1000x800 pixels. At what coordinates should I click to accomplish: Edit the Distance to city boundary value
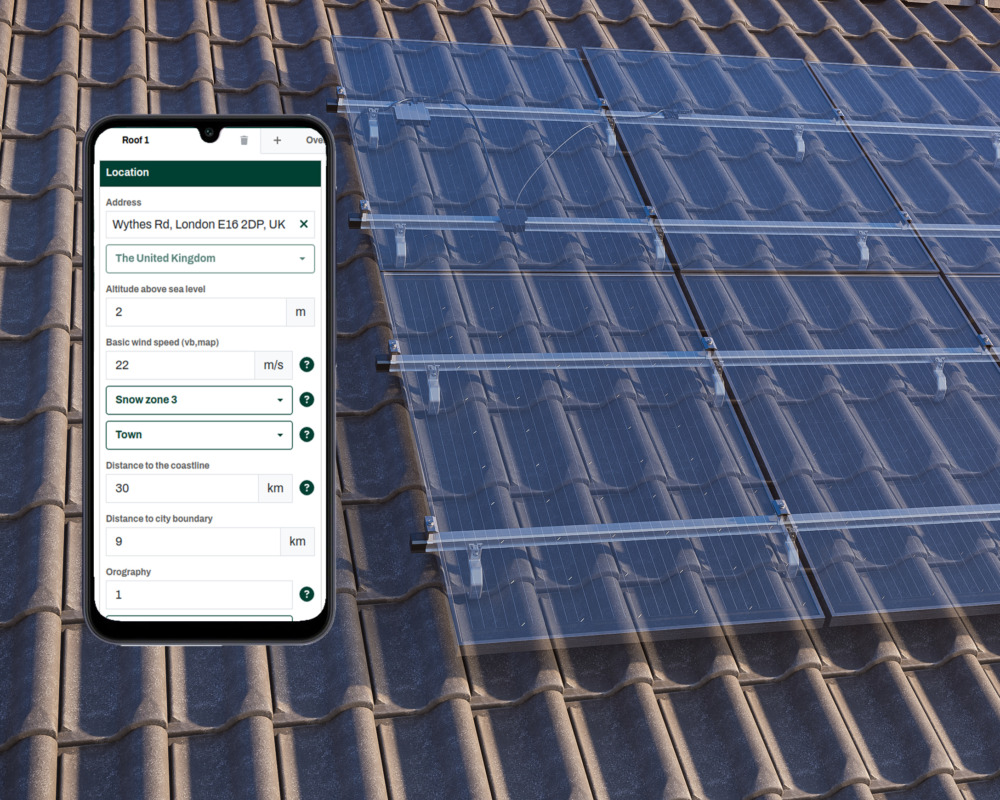pos(193,542)
